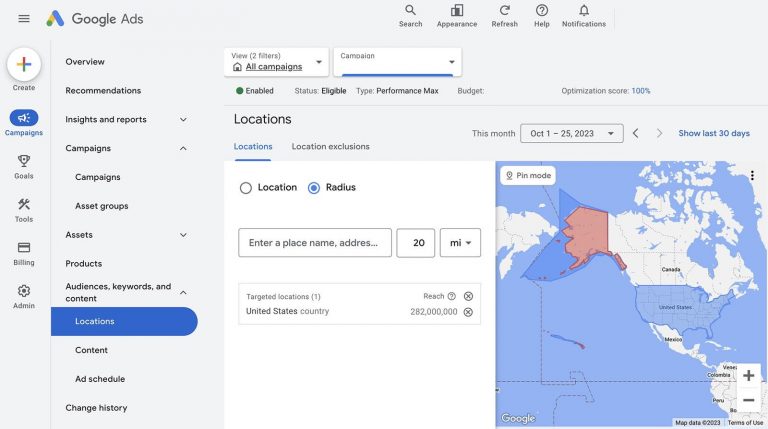
Task: Go to previous date range
Action: pos(636,133)
